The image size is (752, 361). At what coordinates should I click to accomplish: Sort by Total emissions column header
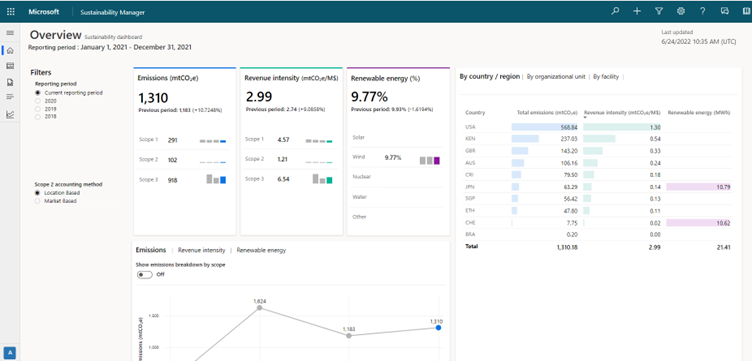click(547, 113)
